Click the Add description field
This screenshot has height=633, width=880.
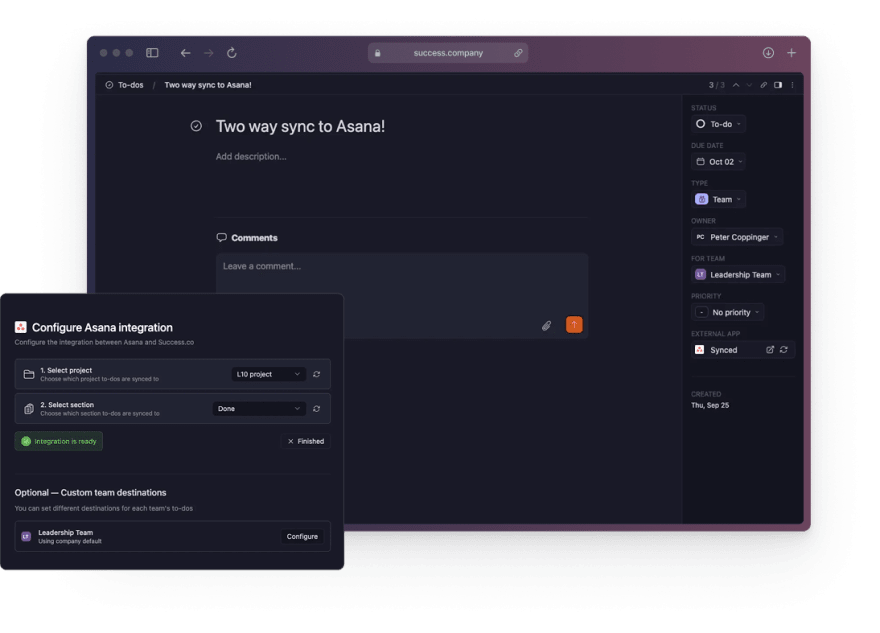point(251,157)
